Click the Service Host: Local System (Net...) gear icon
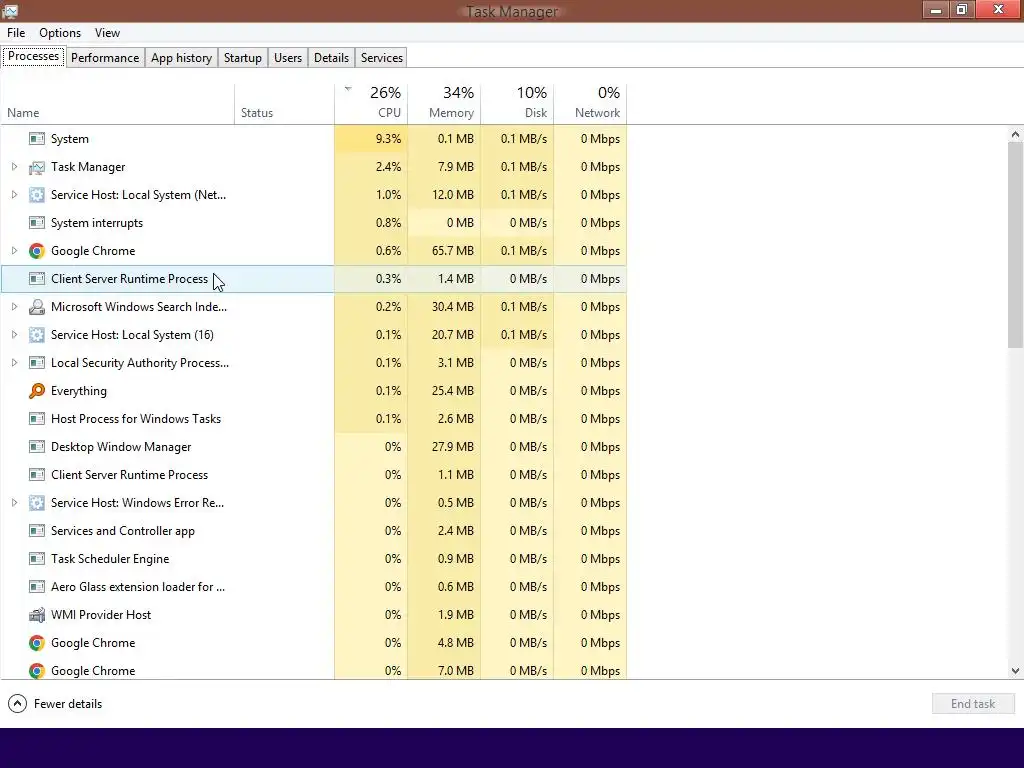Viewport: 1024px width, 768px height. [37, 195]
